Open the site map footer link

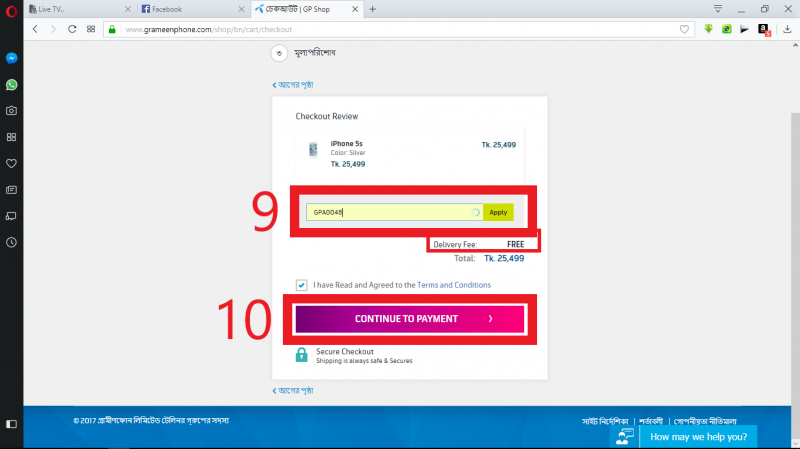605,421
